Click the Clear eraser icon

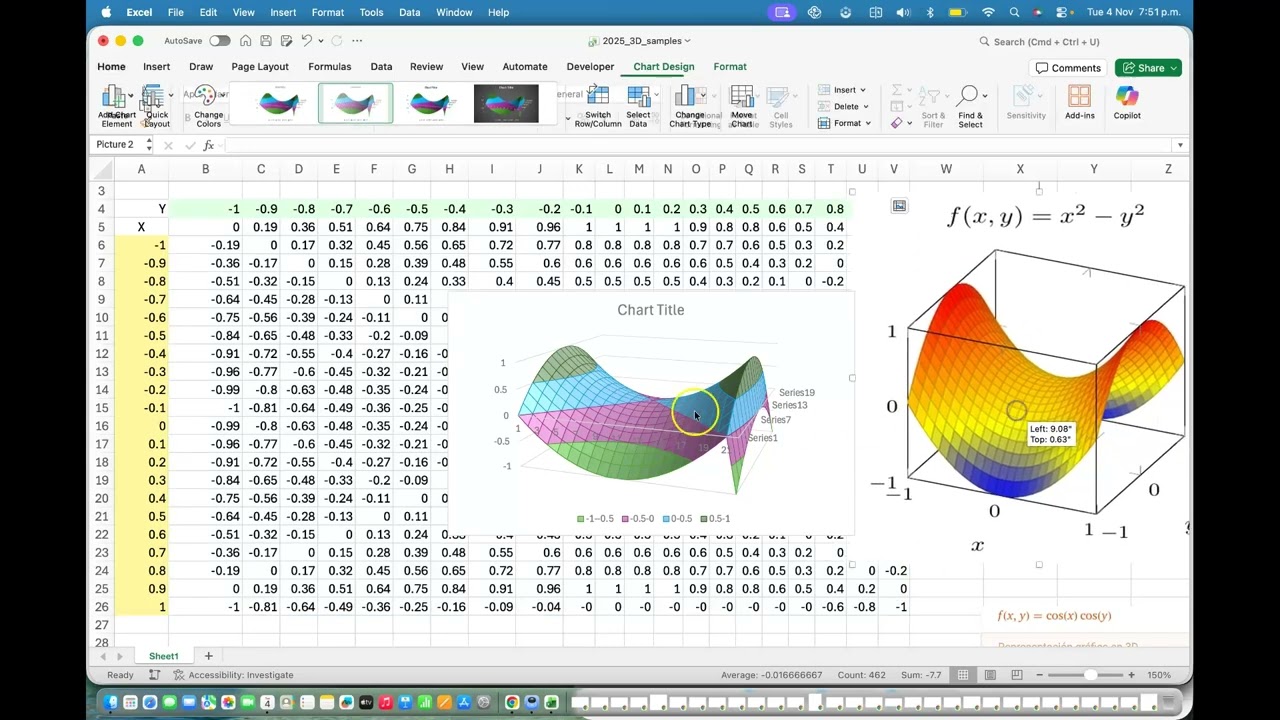click(x=896, y=123)
